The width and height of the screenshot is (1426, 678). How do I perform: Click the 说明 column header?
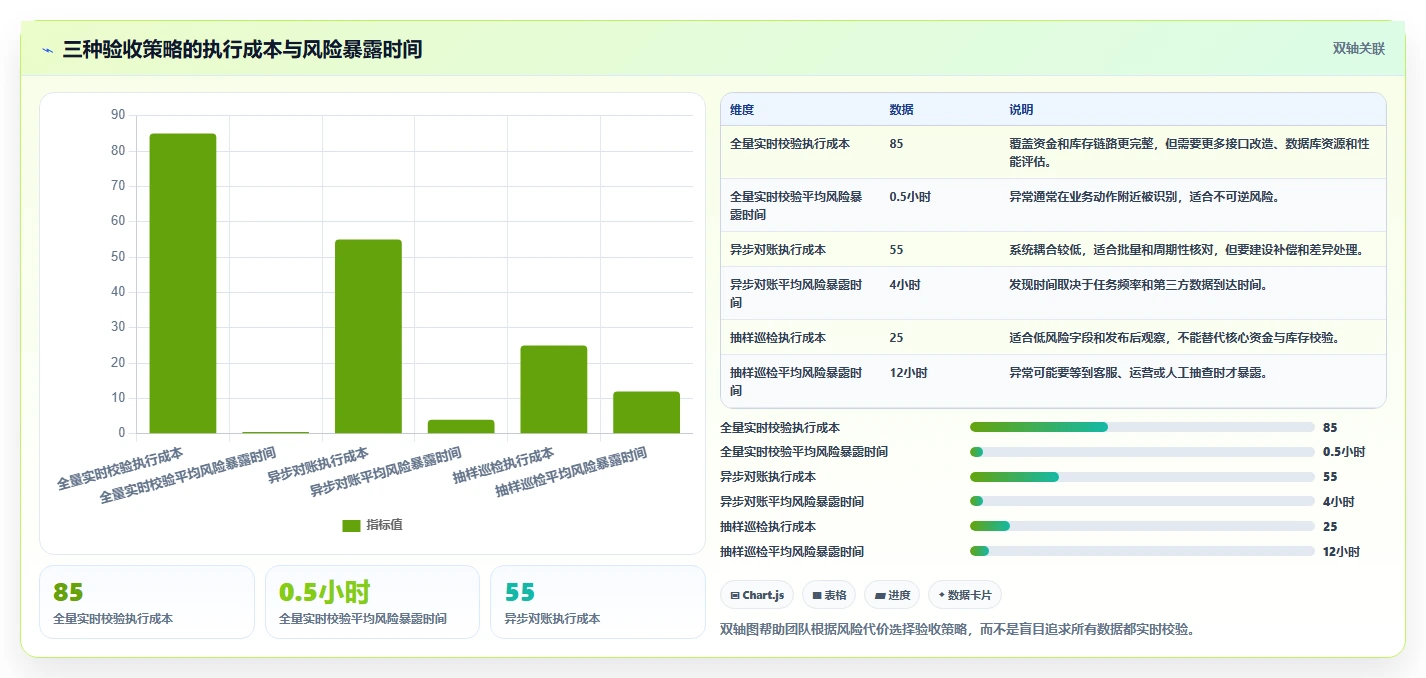pos(1021,110)
